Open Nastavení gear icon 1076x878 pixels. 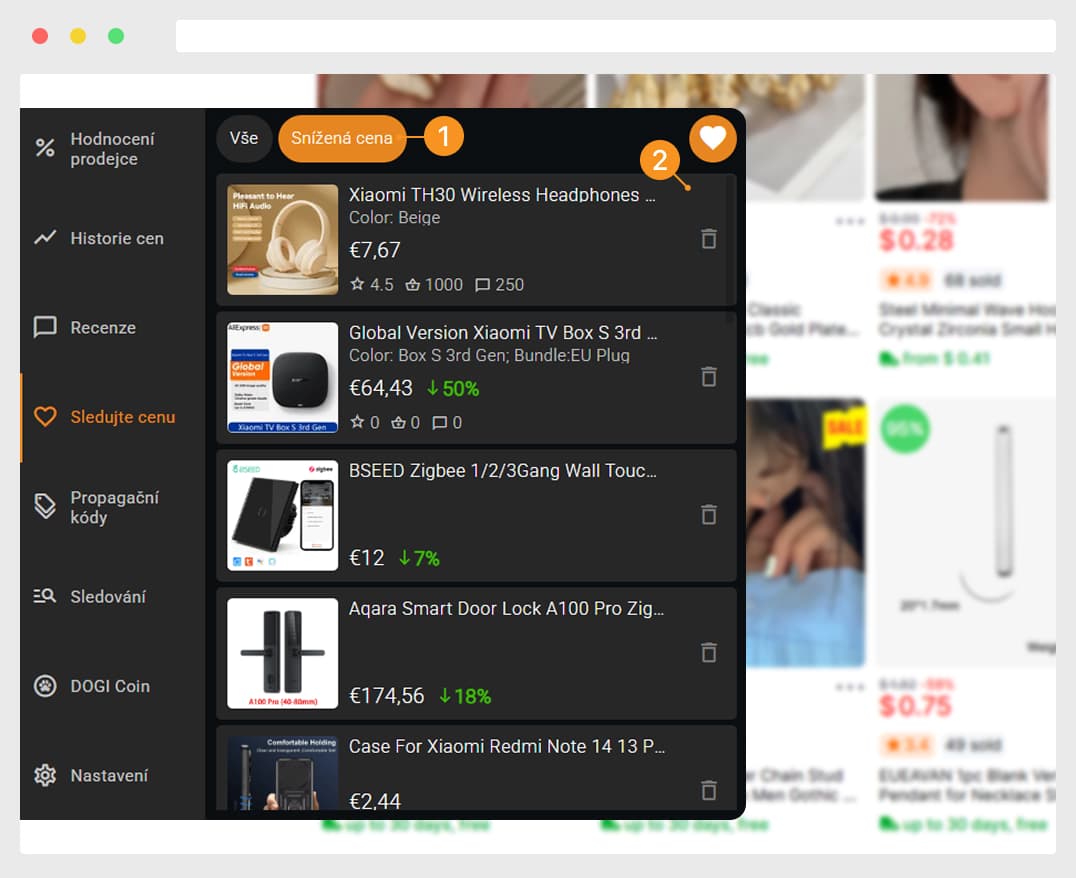[45, 775]
